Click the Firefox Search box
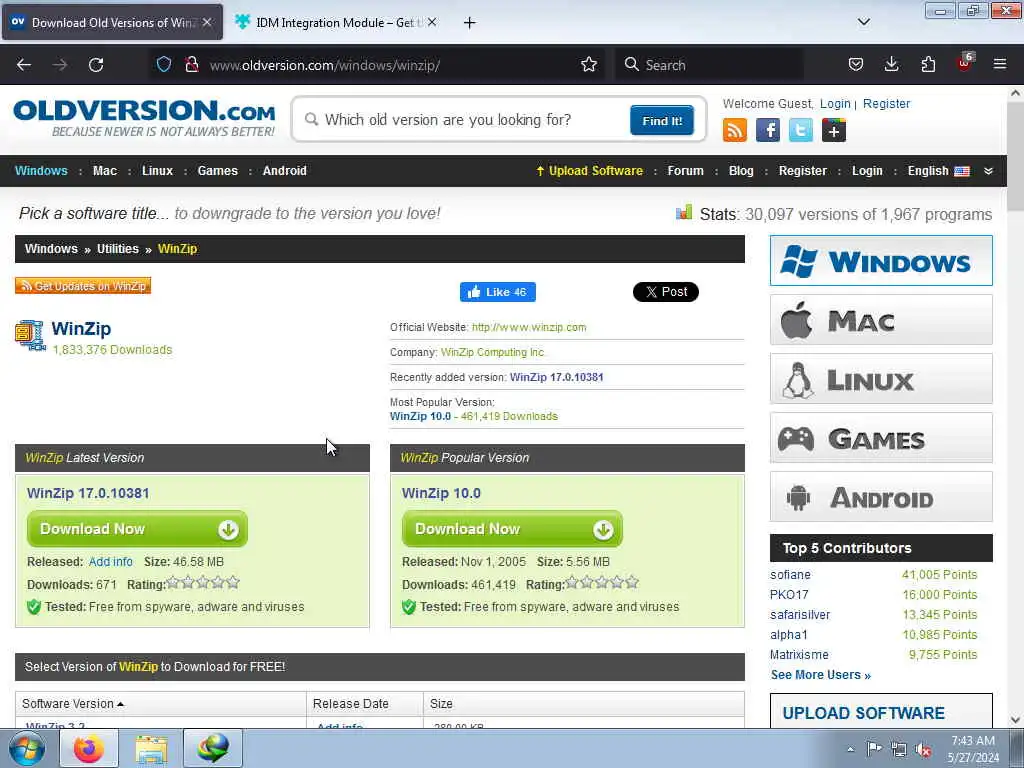The image size is (1024, 768). [x=710, y=65]
